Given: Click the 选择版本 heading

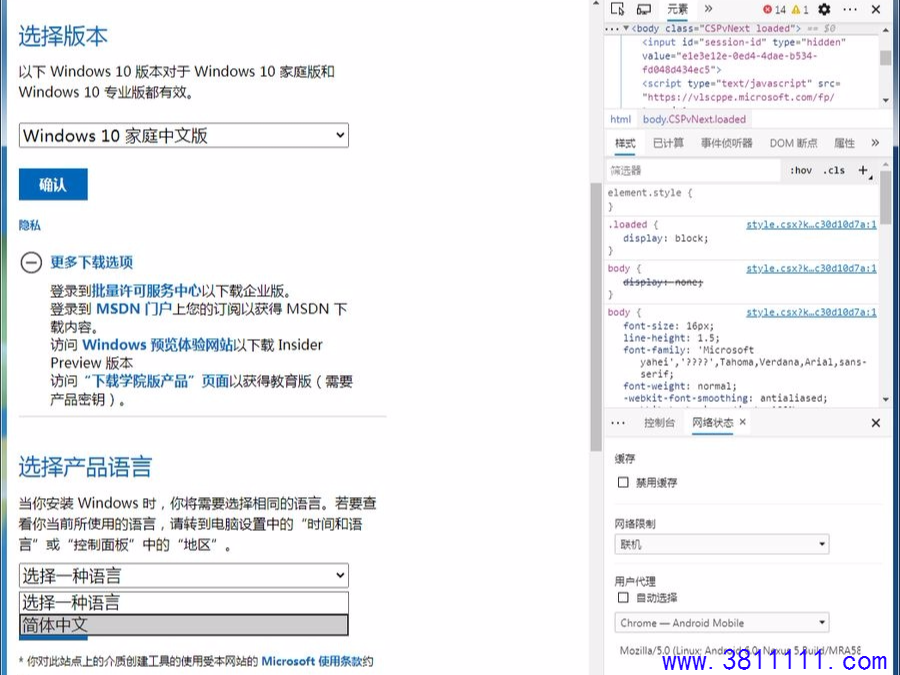Looking at the screenshot, I should click(63, 36).
